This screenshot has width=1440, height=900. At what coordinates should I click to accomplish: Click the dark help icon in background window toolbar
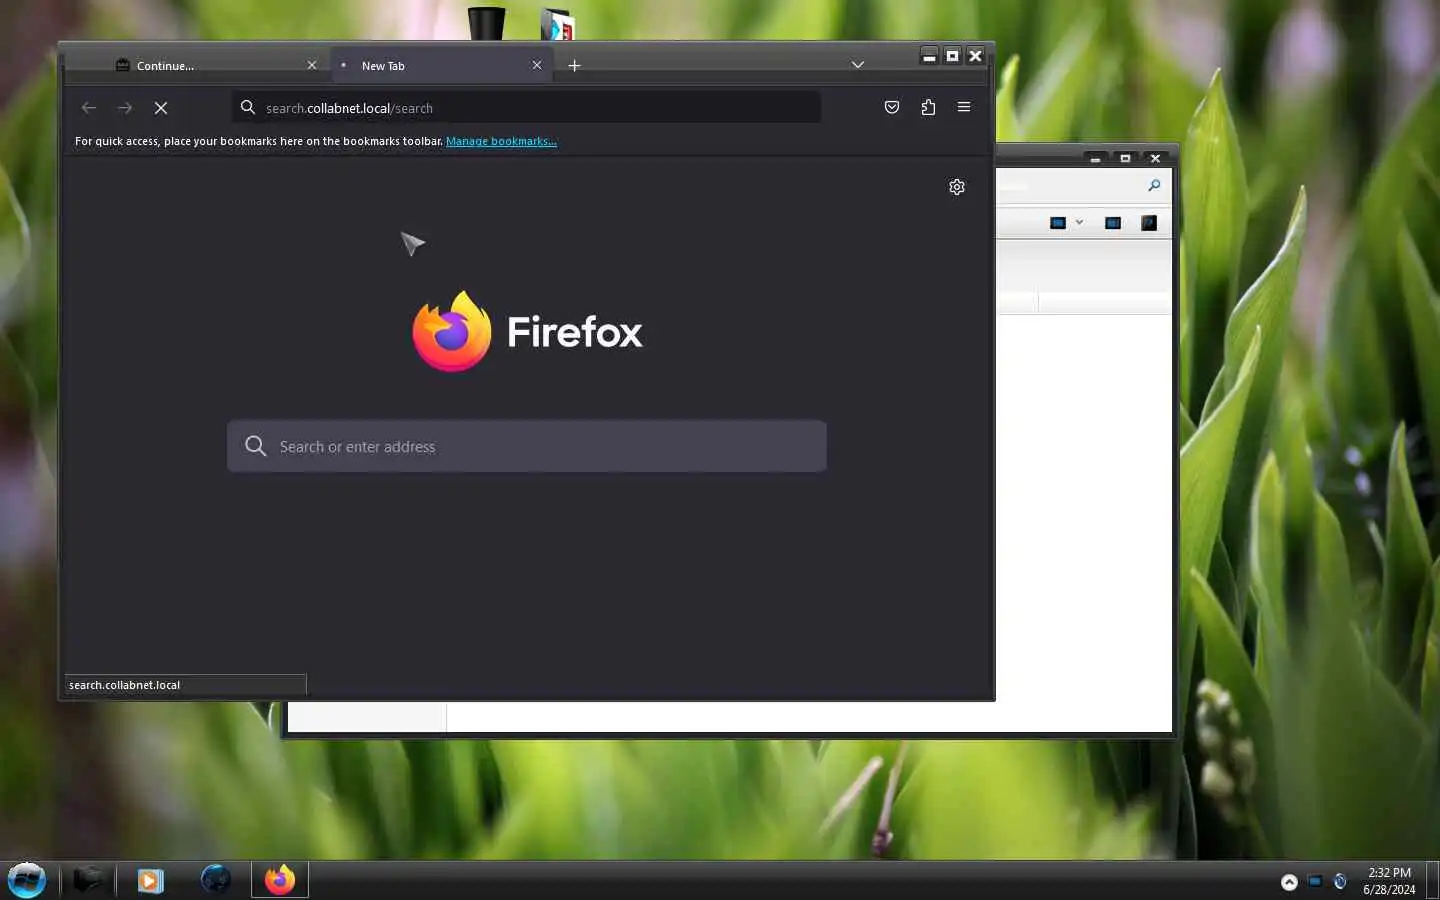1149,223
